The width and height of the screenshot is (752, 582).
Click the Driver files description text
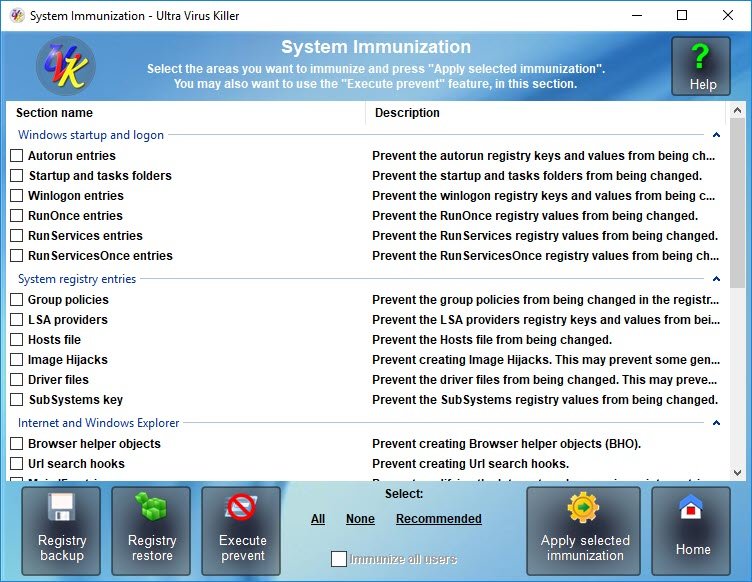tap(545, 380)
